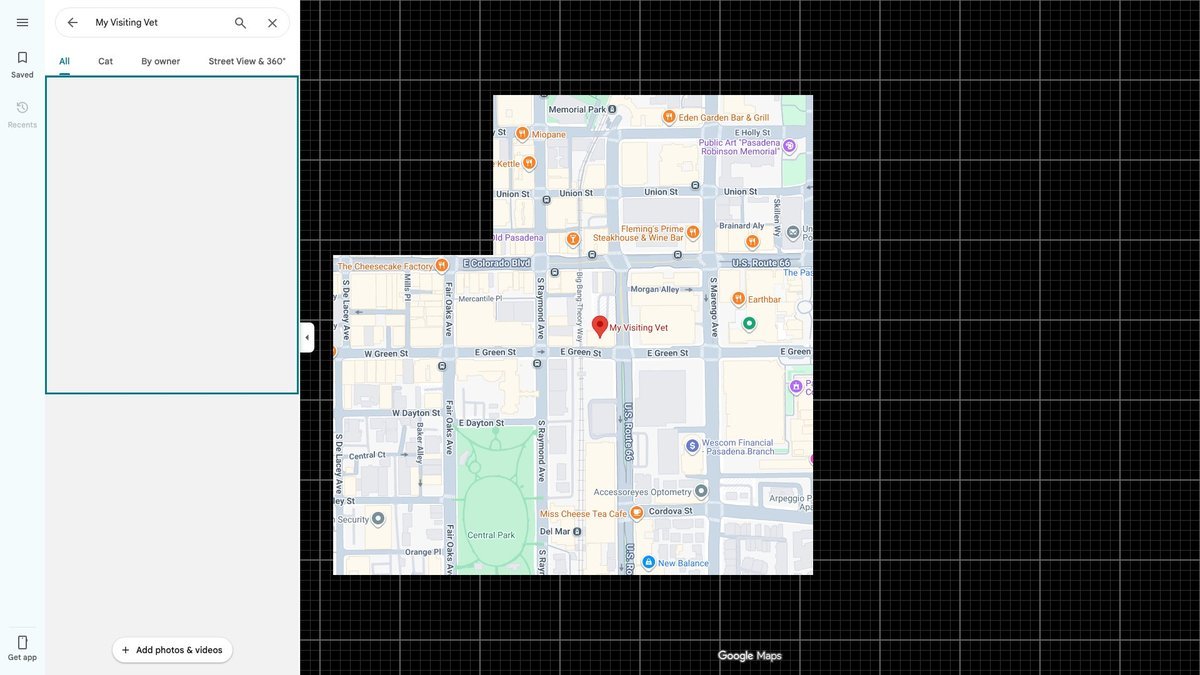Select Wescom Financial bank marker

point(692,445)
